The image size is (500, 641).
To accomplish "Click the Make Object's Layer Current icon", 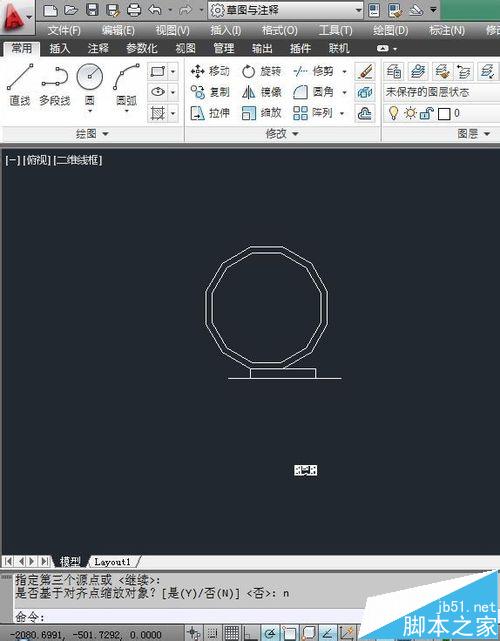I will tap(417, 72).
